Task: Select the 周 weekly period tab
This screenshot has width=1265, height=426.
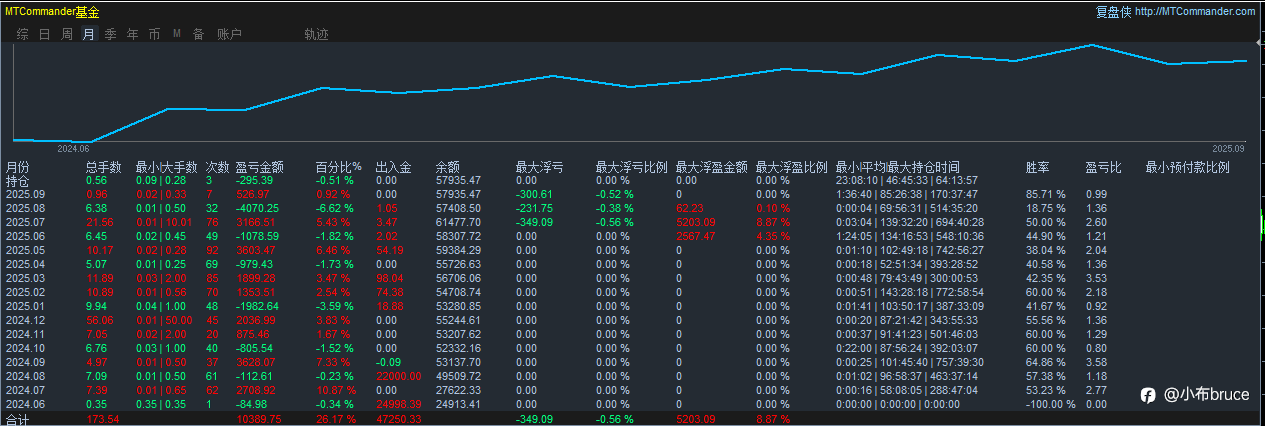Action: click(66, 34)
